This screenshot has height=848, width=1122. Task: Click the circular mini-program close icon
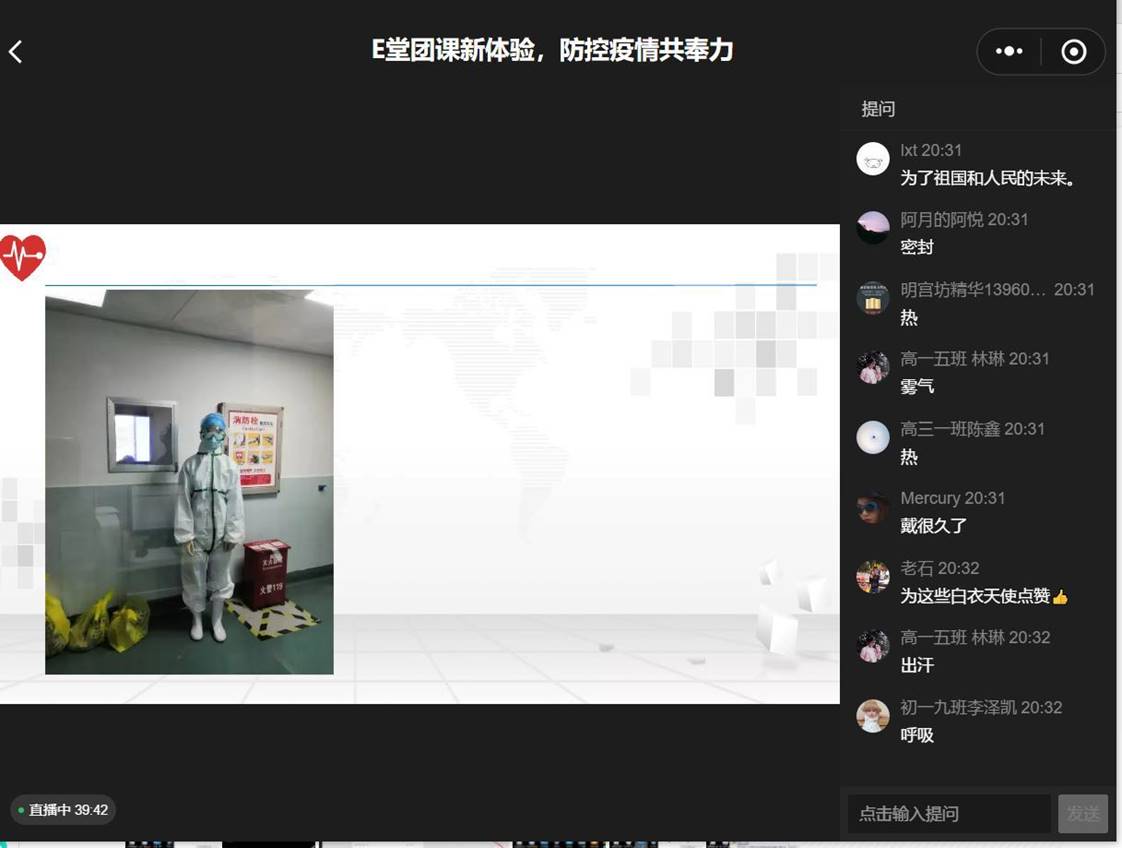pyautogui.click(x=1073, y=52)
